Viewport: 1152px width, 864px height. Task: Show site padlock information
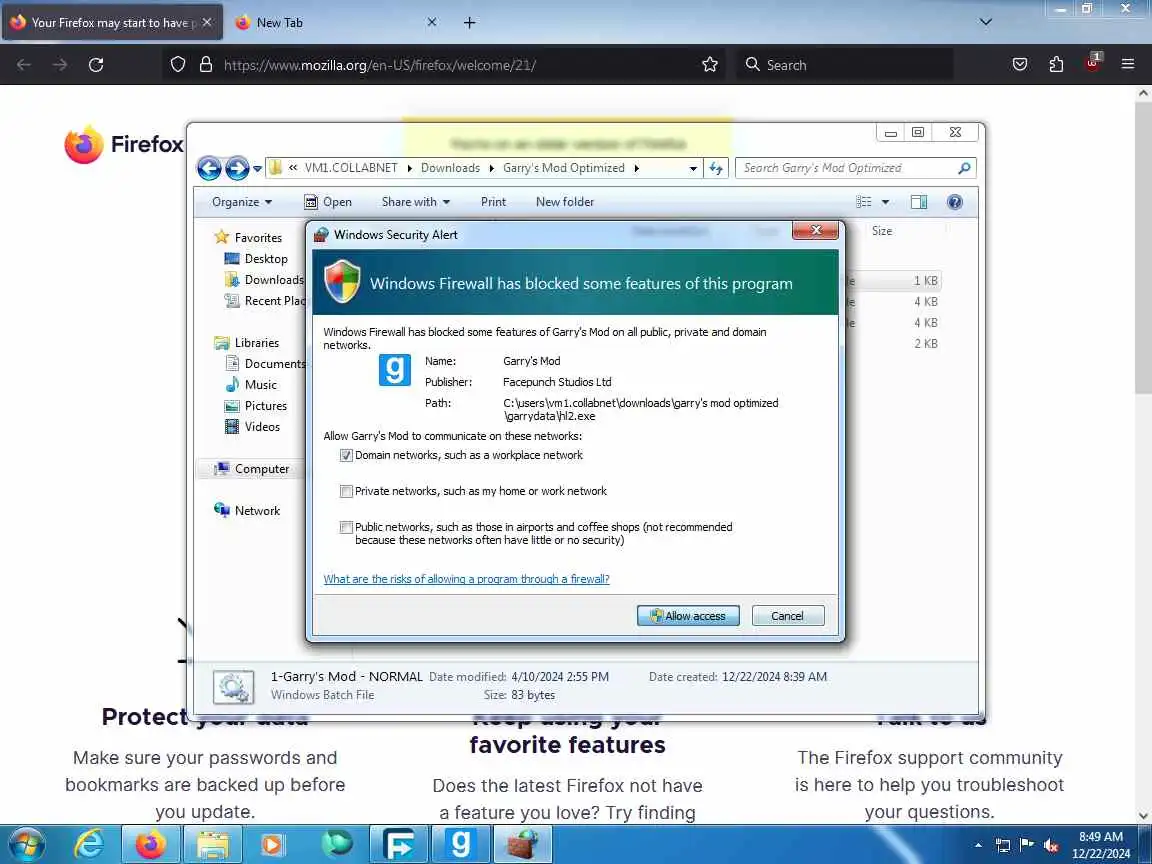click(x=206, y=65)
